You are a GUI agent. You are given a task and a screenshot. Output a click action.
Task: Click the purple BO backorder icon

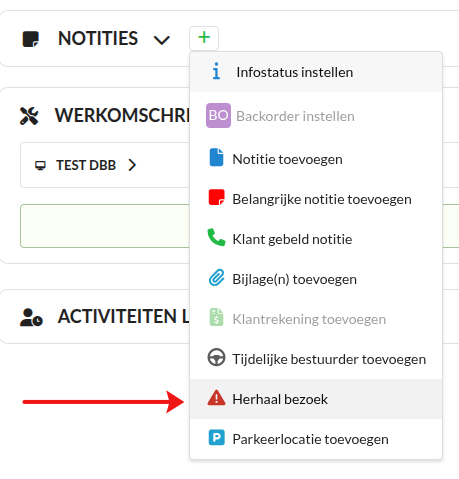coord(218,116)
